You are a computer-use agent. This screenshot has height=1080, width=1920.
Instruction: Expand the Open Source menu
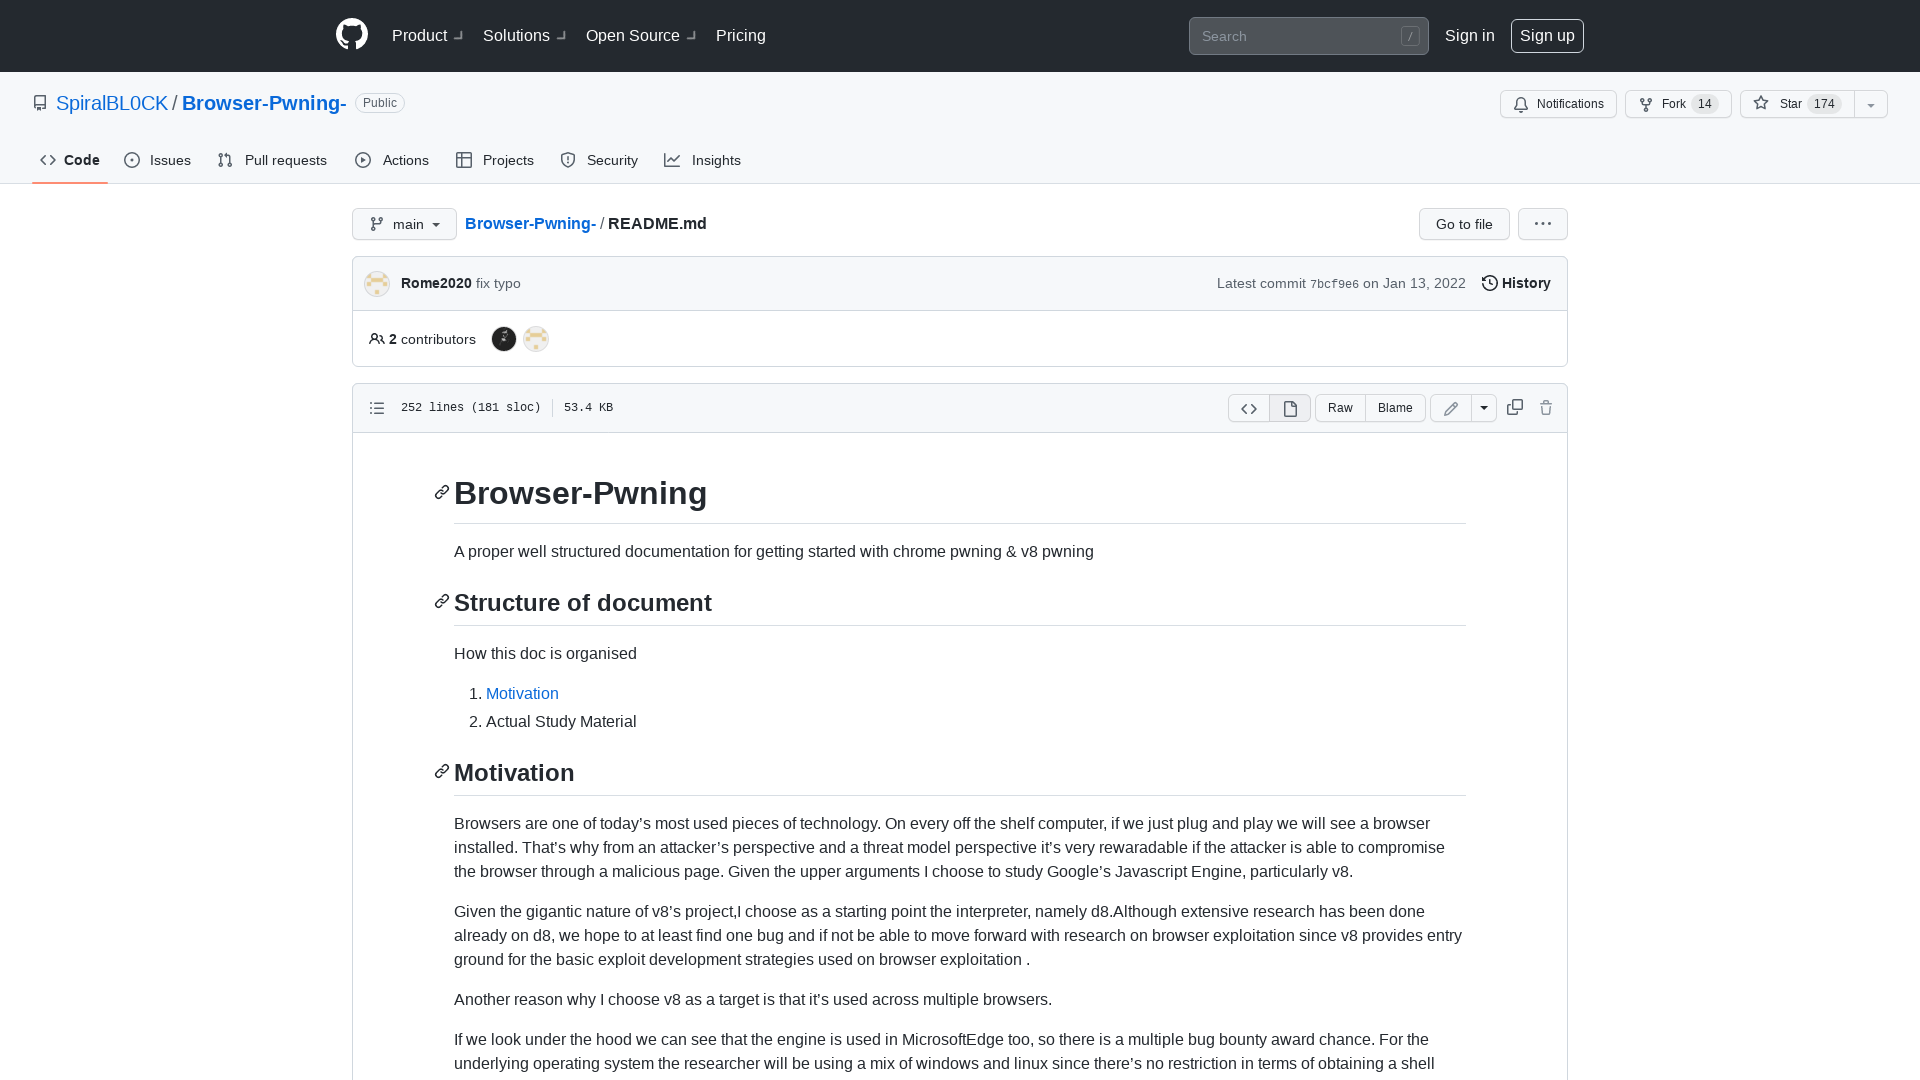pos(642,36)
